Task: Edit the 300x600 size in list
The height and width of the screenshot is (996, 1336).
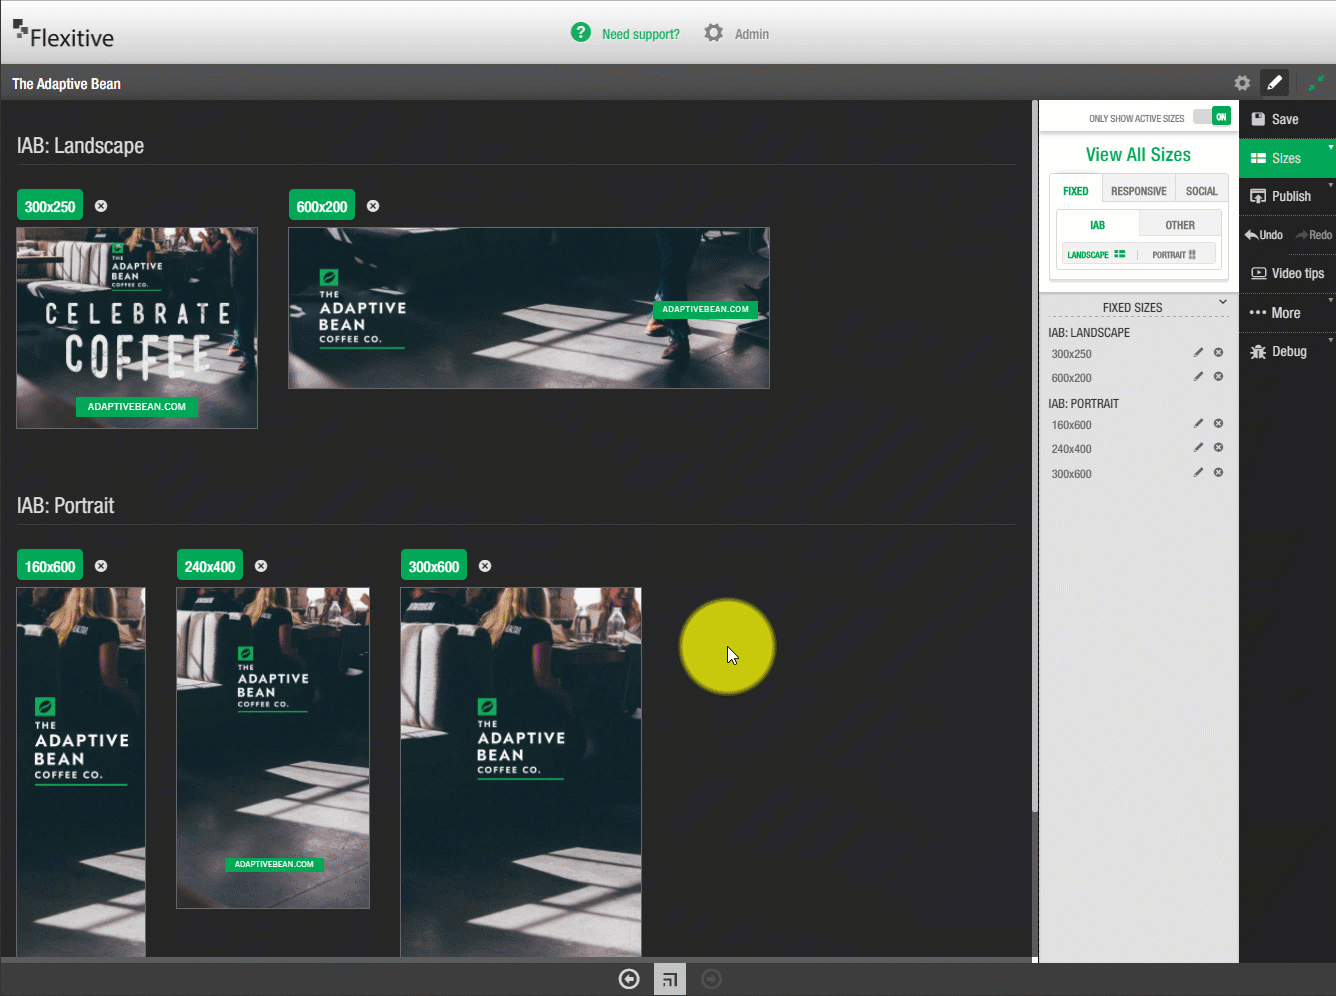Action: [1198, 472]
